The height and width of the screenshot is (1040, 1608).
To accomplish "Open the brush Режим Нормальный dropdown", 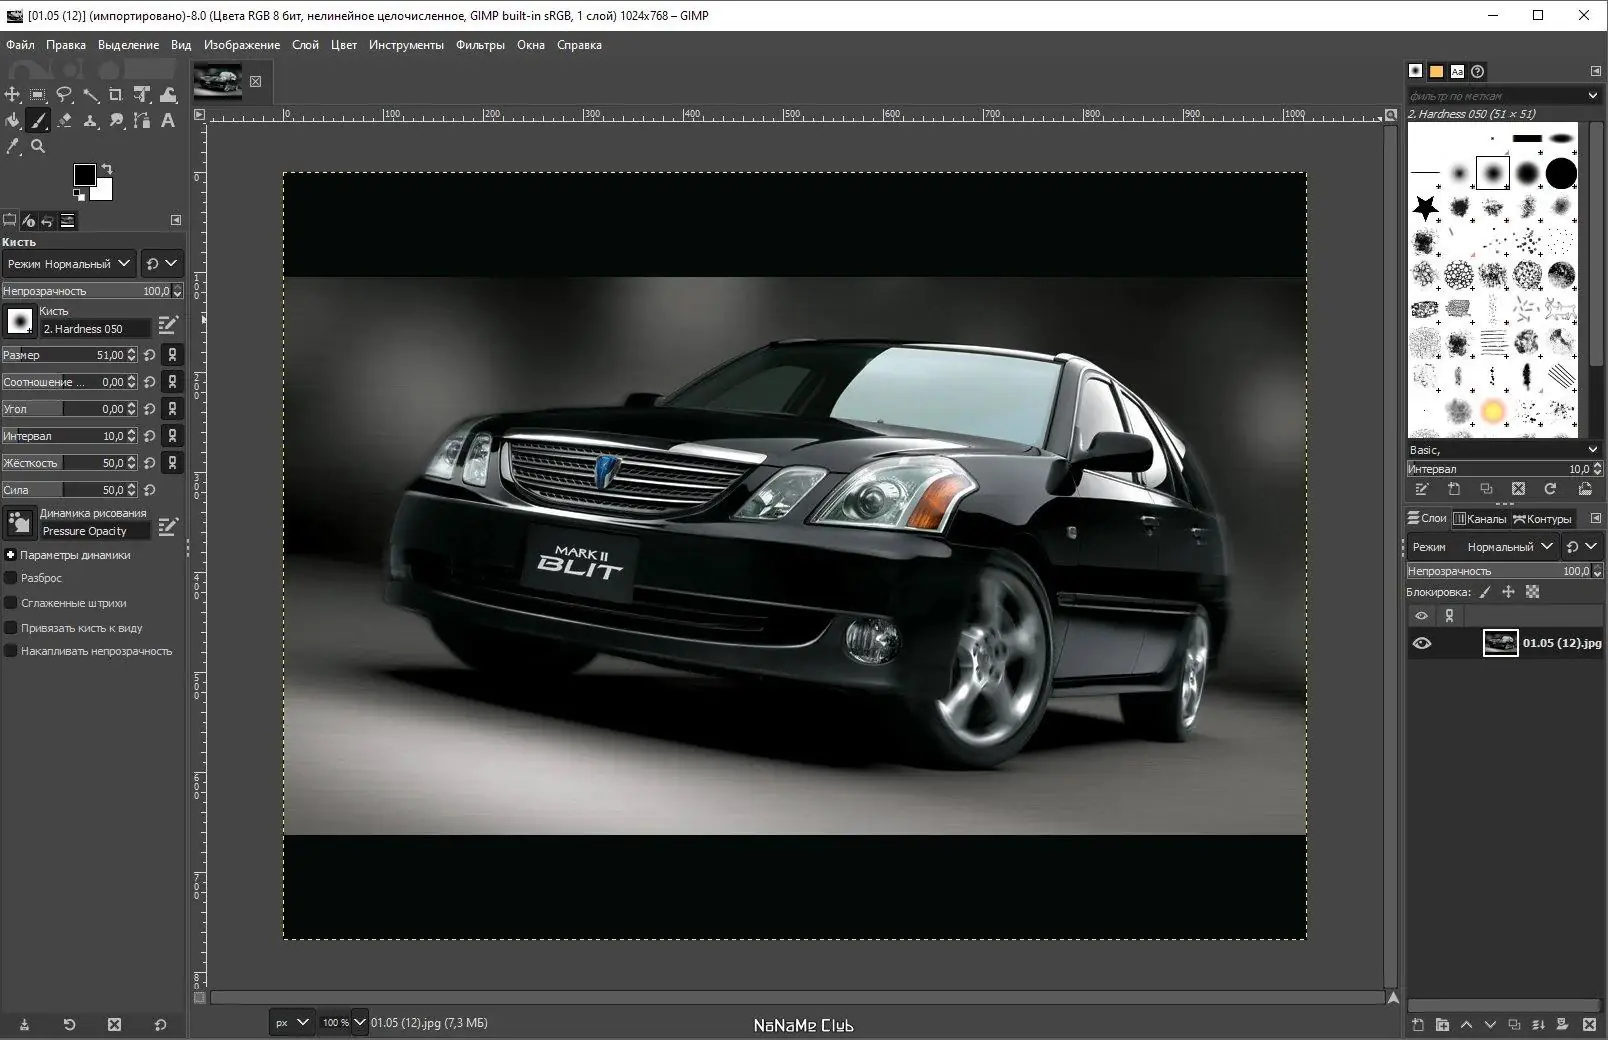I will pos(68,263).
